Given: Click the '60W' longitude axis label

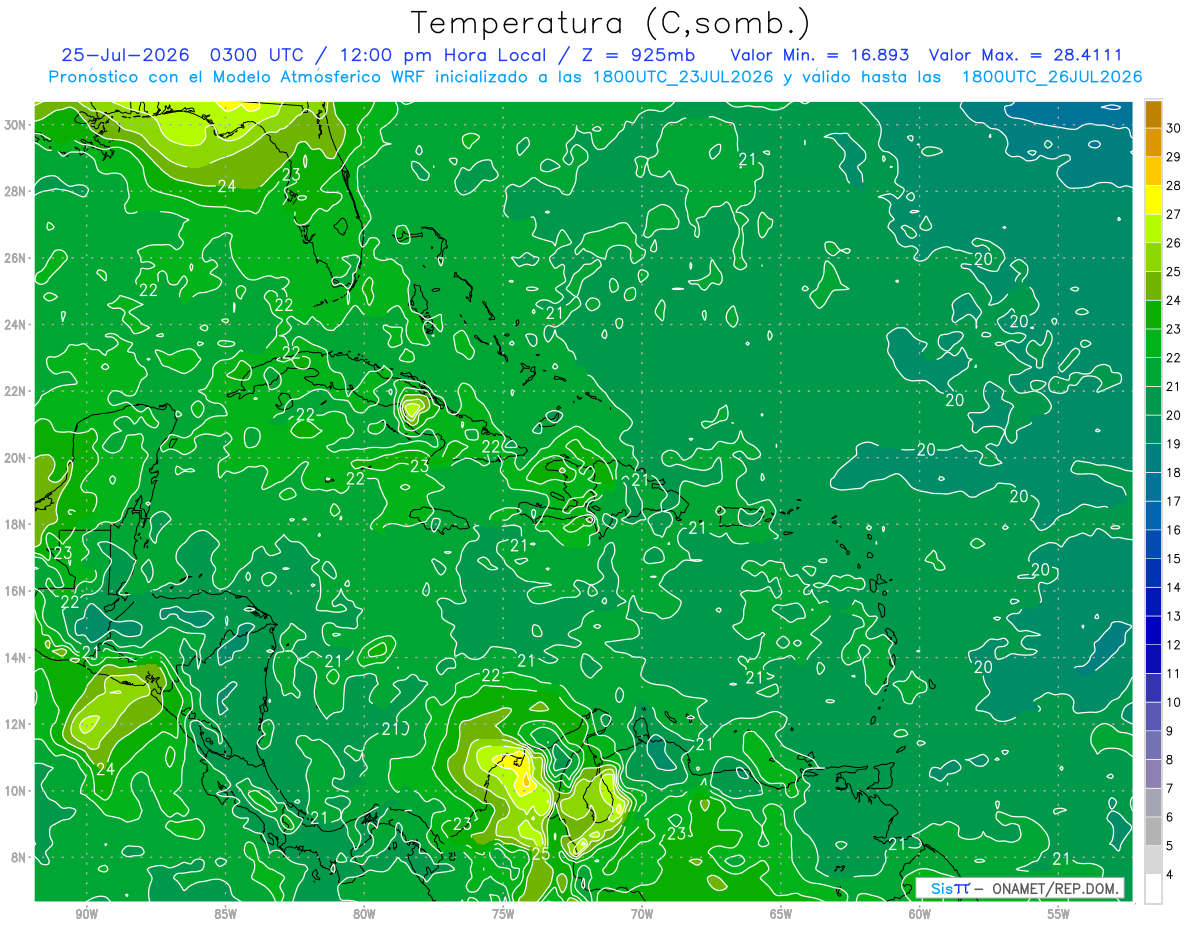Looking at the screenshot, I should (x=920, y=914).
